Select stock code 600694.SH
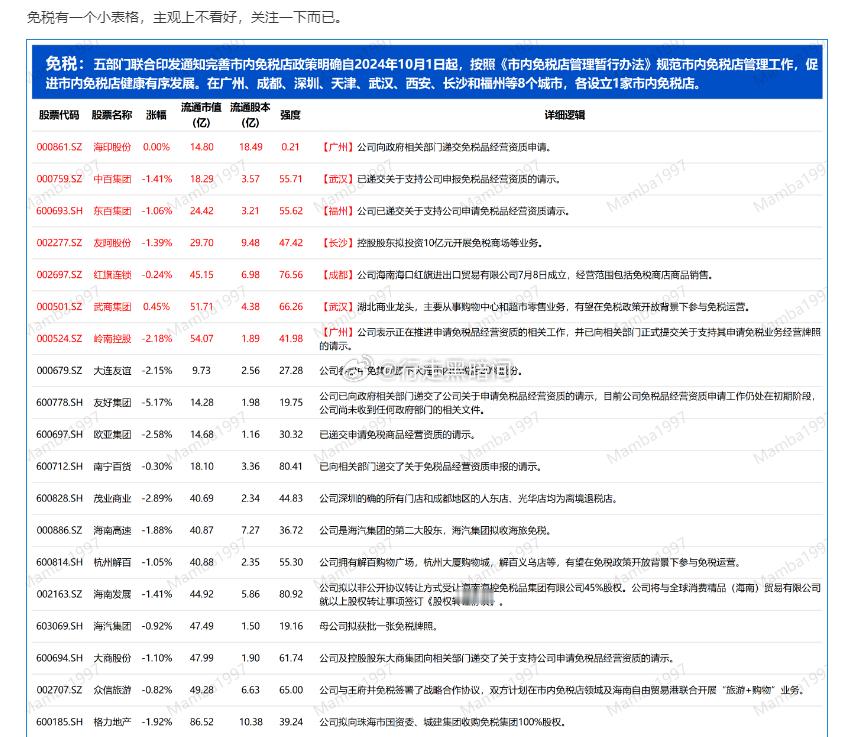857x737 pixels. [59, 658]
